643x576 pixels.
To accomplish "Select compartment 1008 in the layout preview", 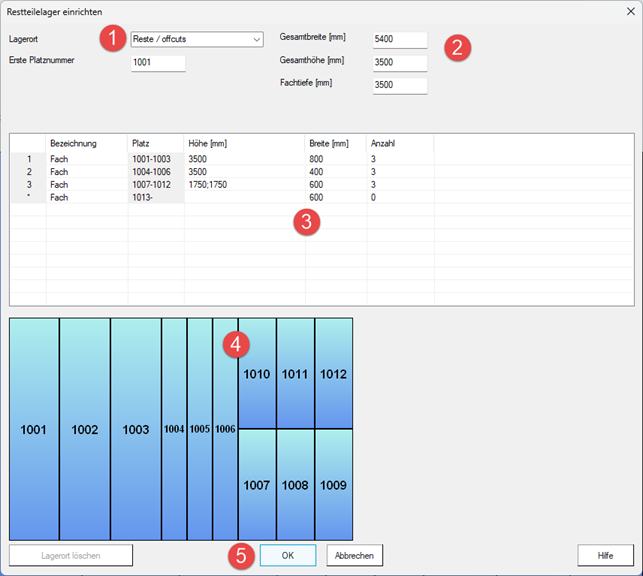I will (x=295, y=485).
